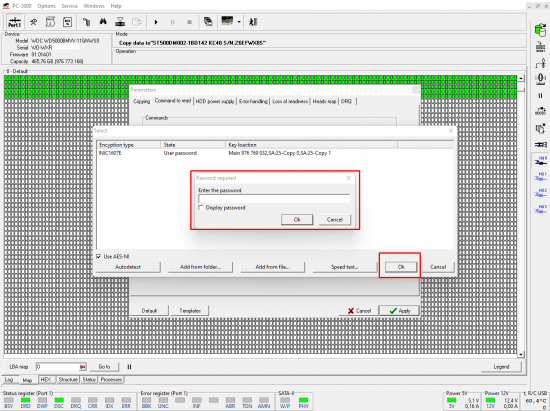Click the map scrollbar down arrow
The width and height of the screenshot is (550, 411).
pos(521,355)
